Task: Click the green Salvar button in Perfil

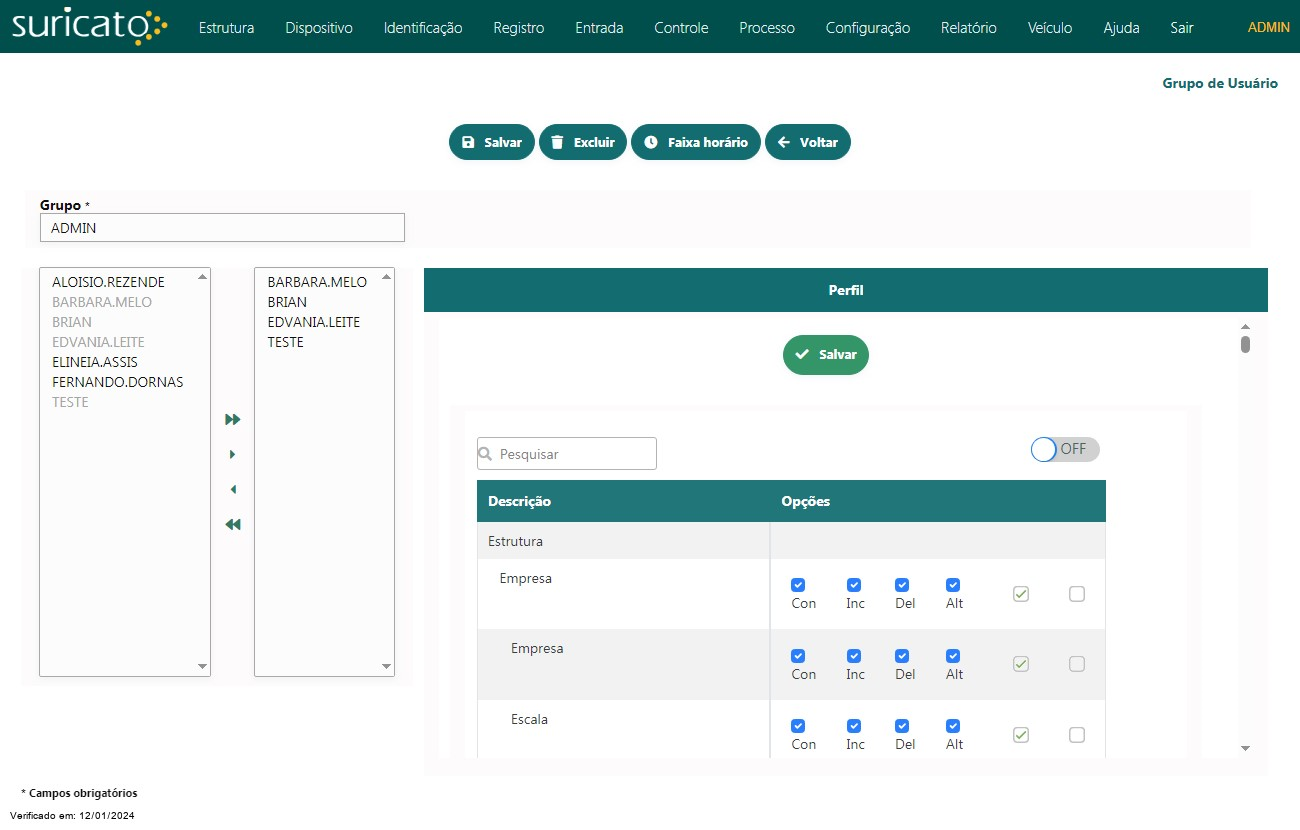Action: click(825, 355)
